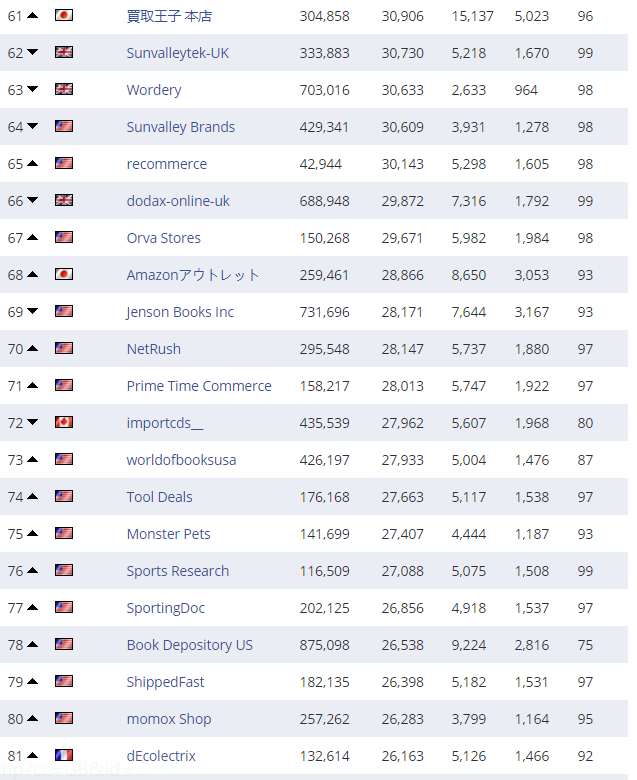
Task: Open the Orva Stores seller page
Action: pos(163,238)
